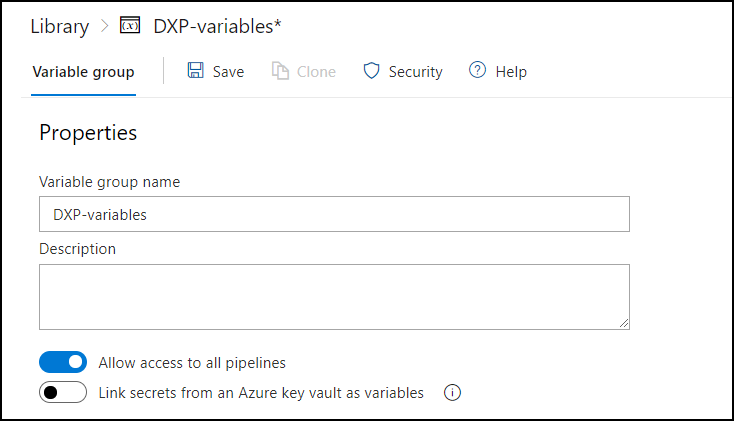Viewport: 734px width, 421px height.
Task: Click the info icon beside key vault option
Action: pyautogui.click(x=452, y=393)
